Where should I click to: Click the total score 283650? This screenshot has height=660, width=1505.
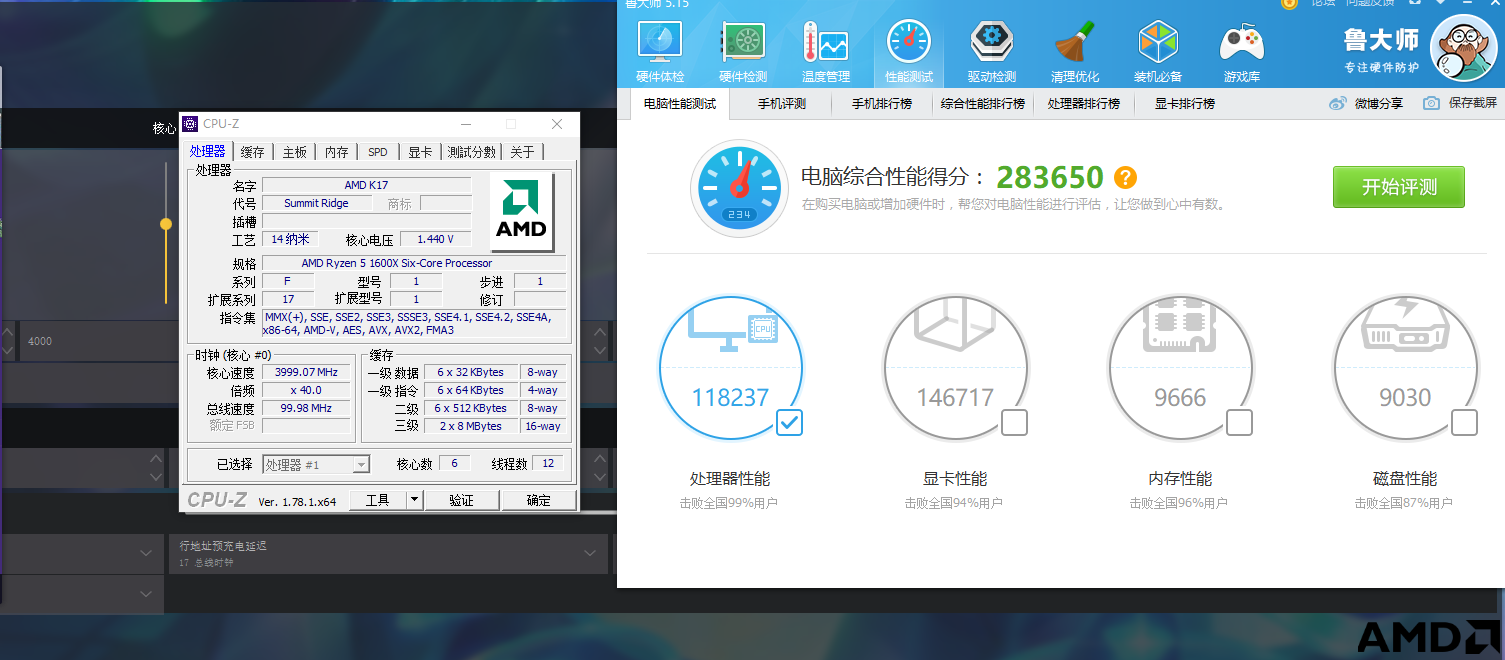(1050, 178)
